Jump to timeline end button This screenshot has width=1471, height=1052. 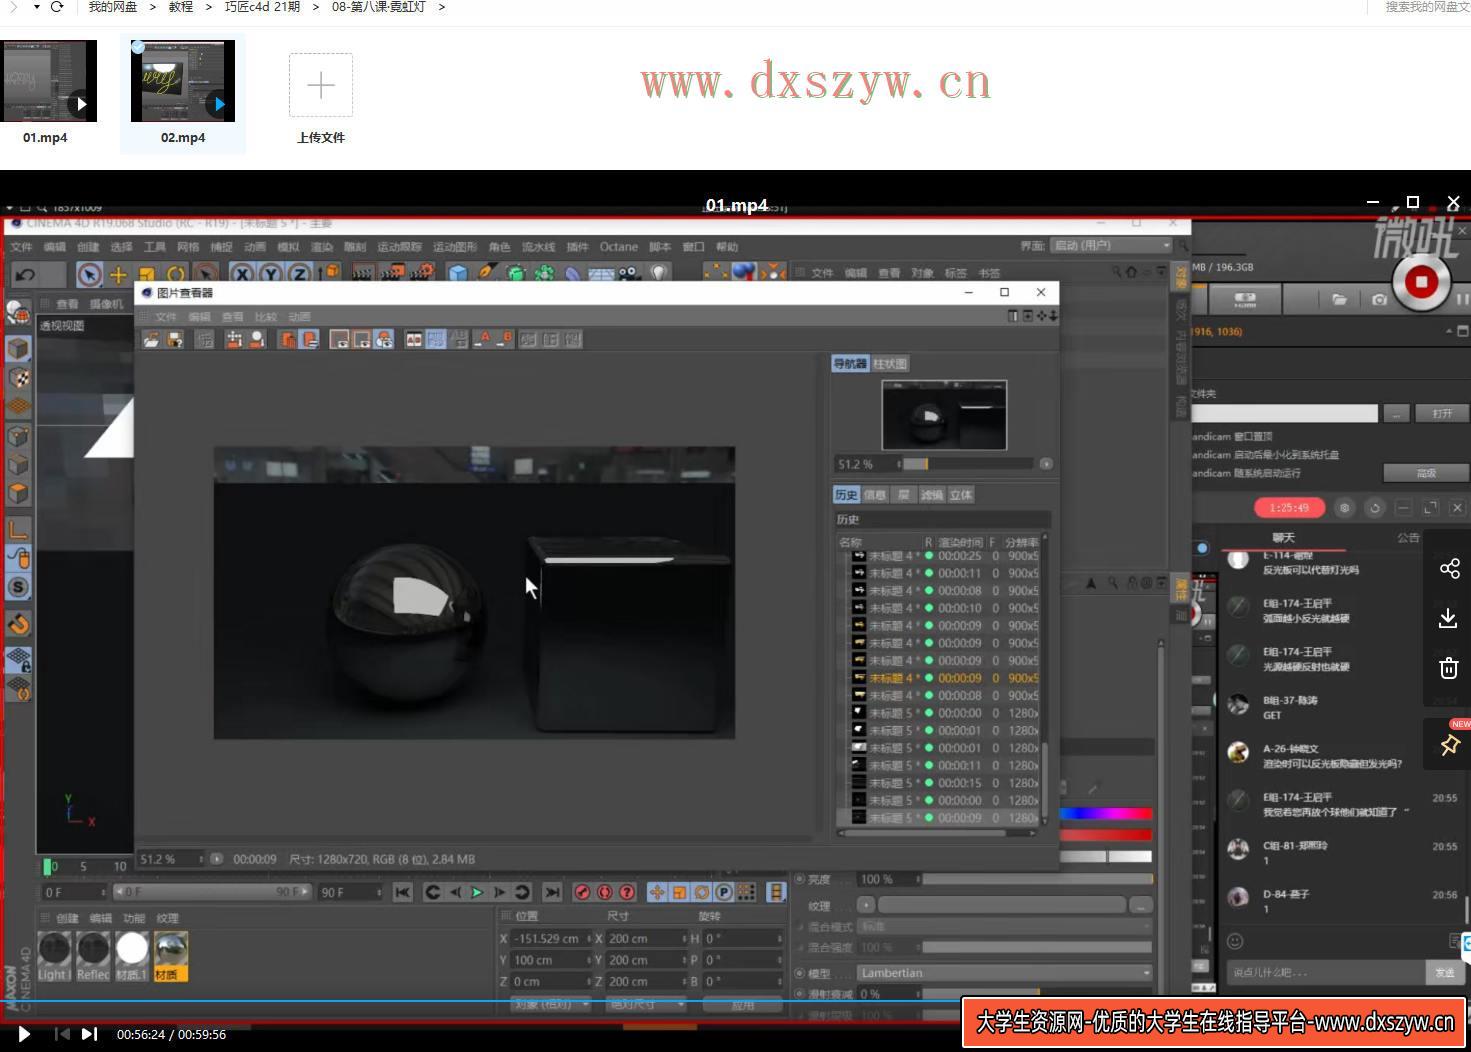pos(552,892)
